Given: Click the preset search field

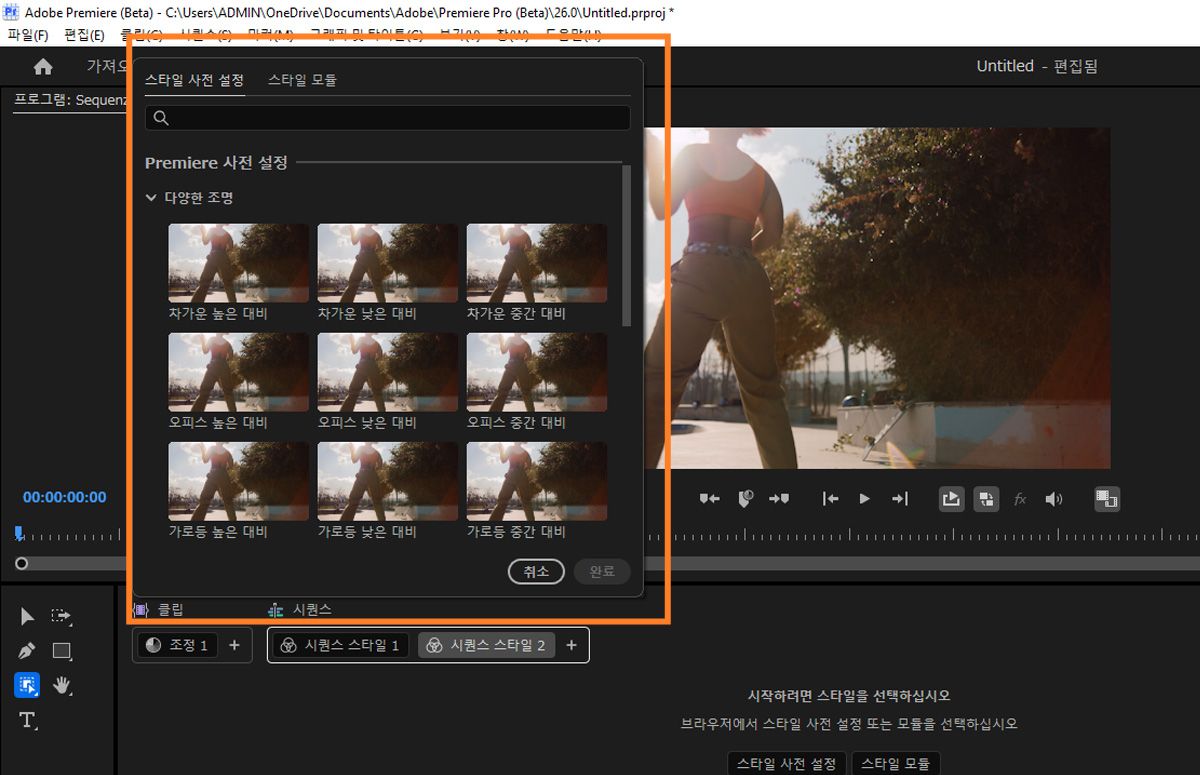Looking at the screenshot, I should point(388,118).
